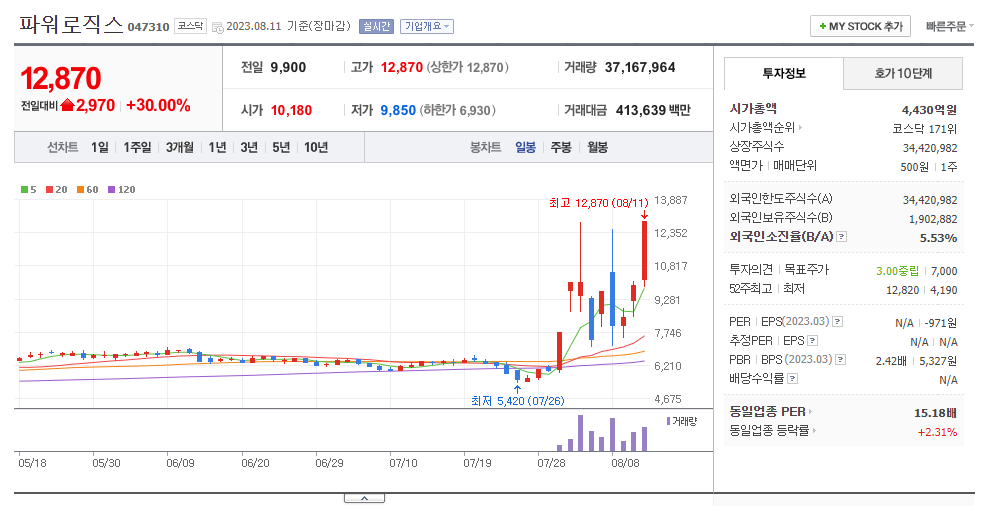The height and width of the screenshot is (506, 991).
Task: Click the stock code 047310
Action: point(149,27)
